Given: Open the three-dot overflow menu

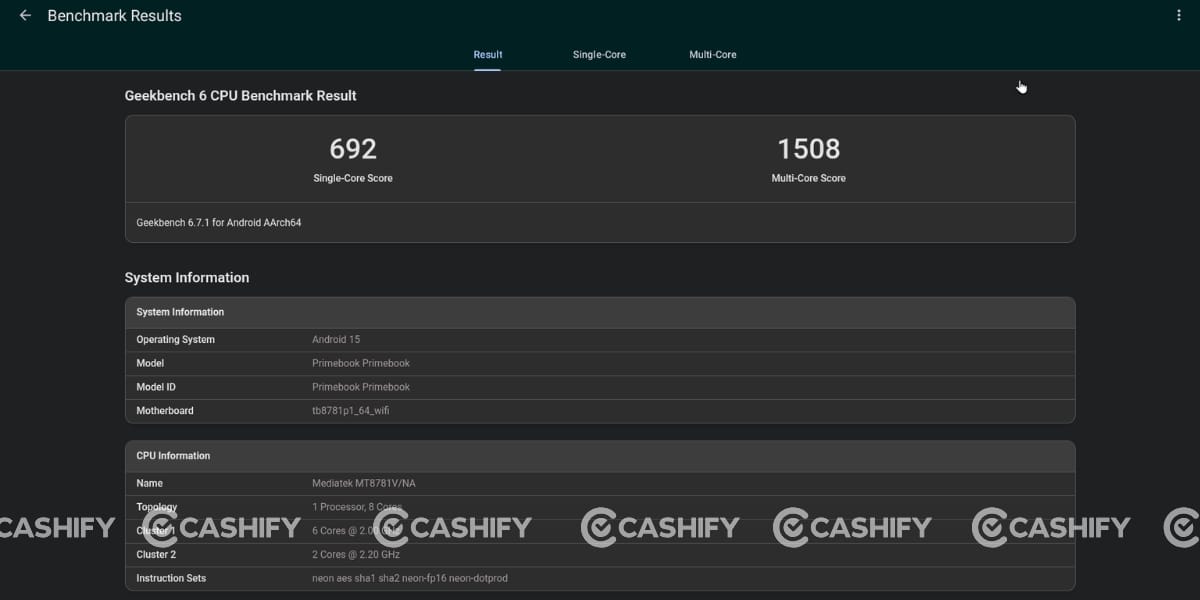Looking at the screenshot, I should (x=1179, y=15).
